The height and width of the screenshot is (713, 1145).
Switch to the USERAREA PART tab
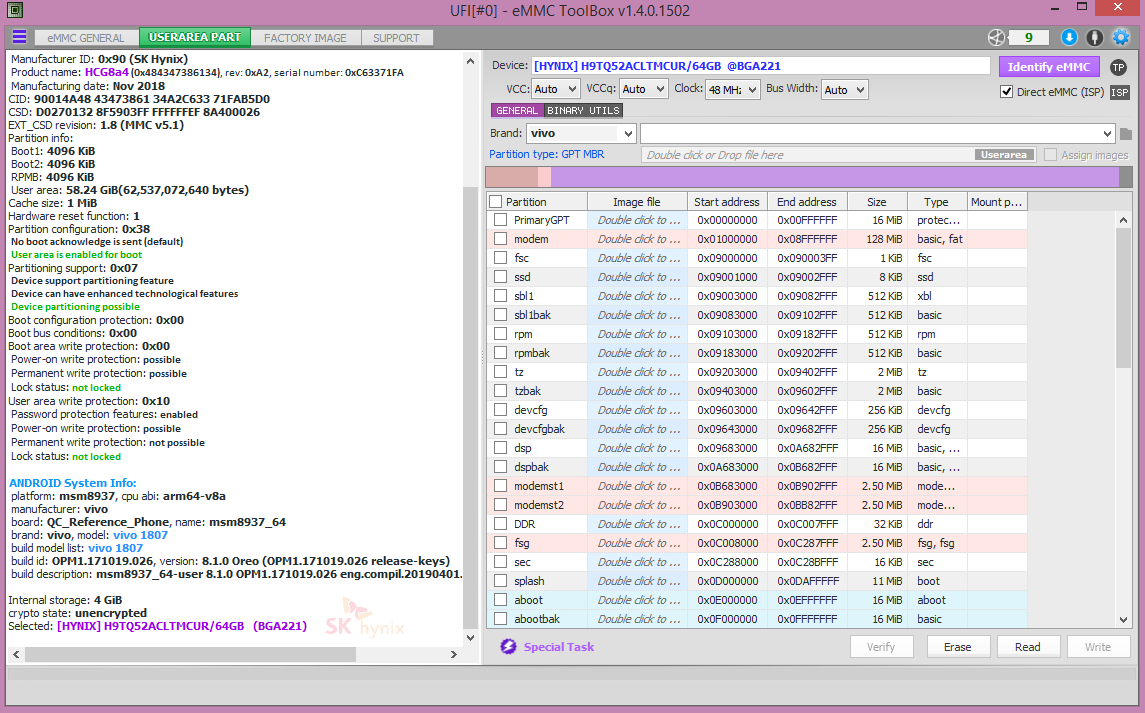(x=195, y=37)
